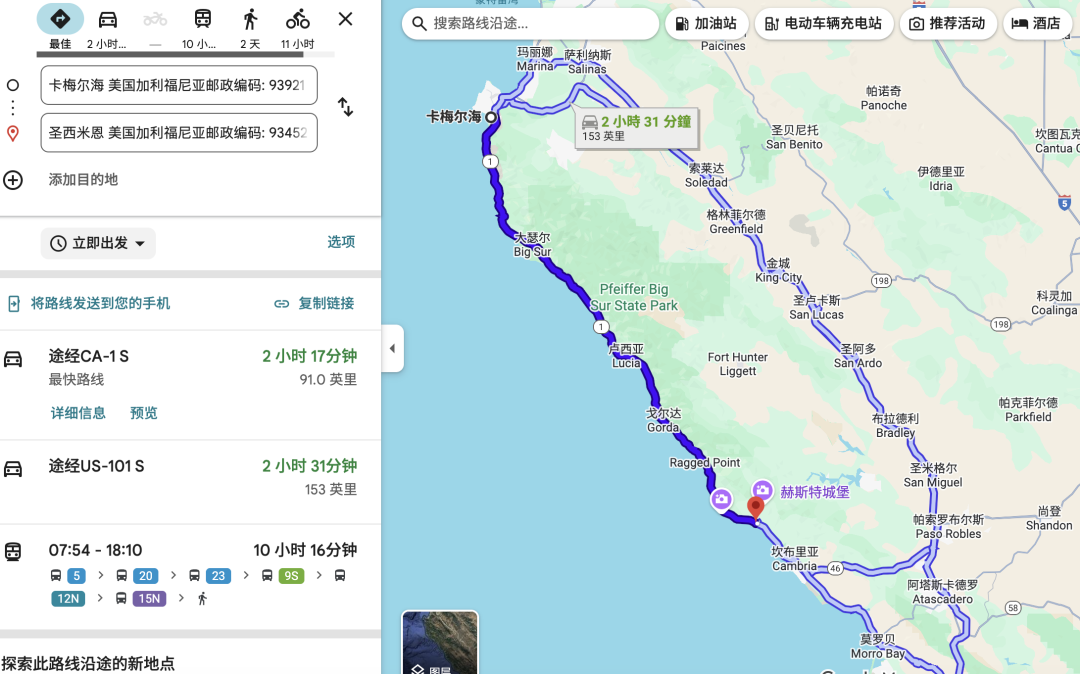
Task: Edit the Carmel-by-the-Sea origin field
Action: pos(179,85)
